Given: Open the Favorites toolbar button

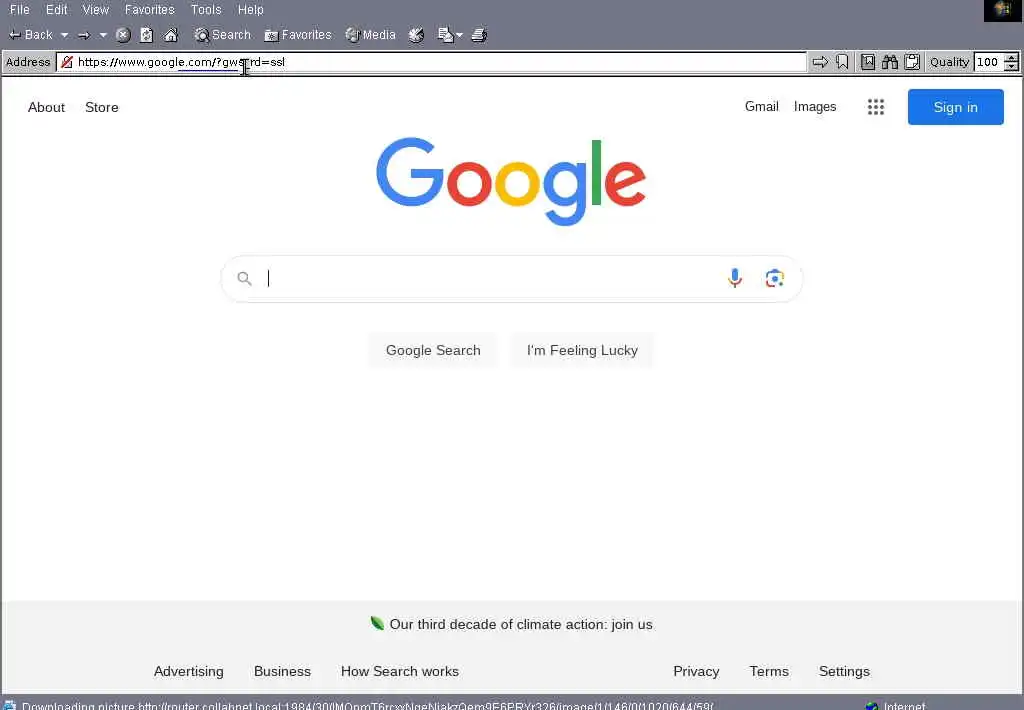Looking at the screenshot, I should tap(298, 35).
